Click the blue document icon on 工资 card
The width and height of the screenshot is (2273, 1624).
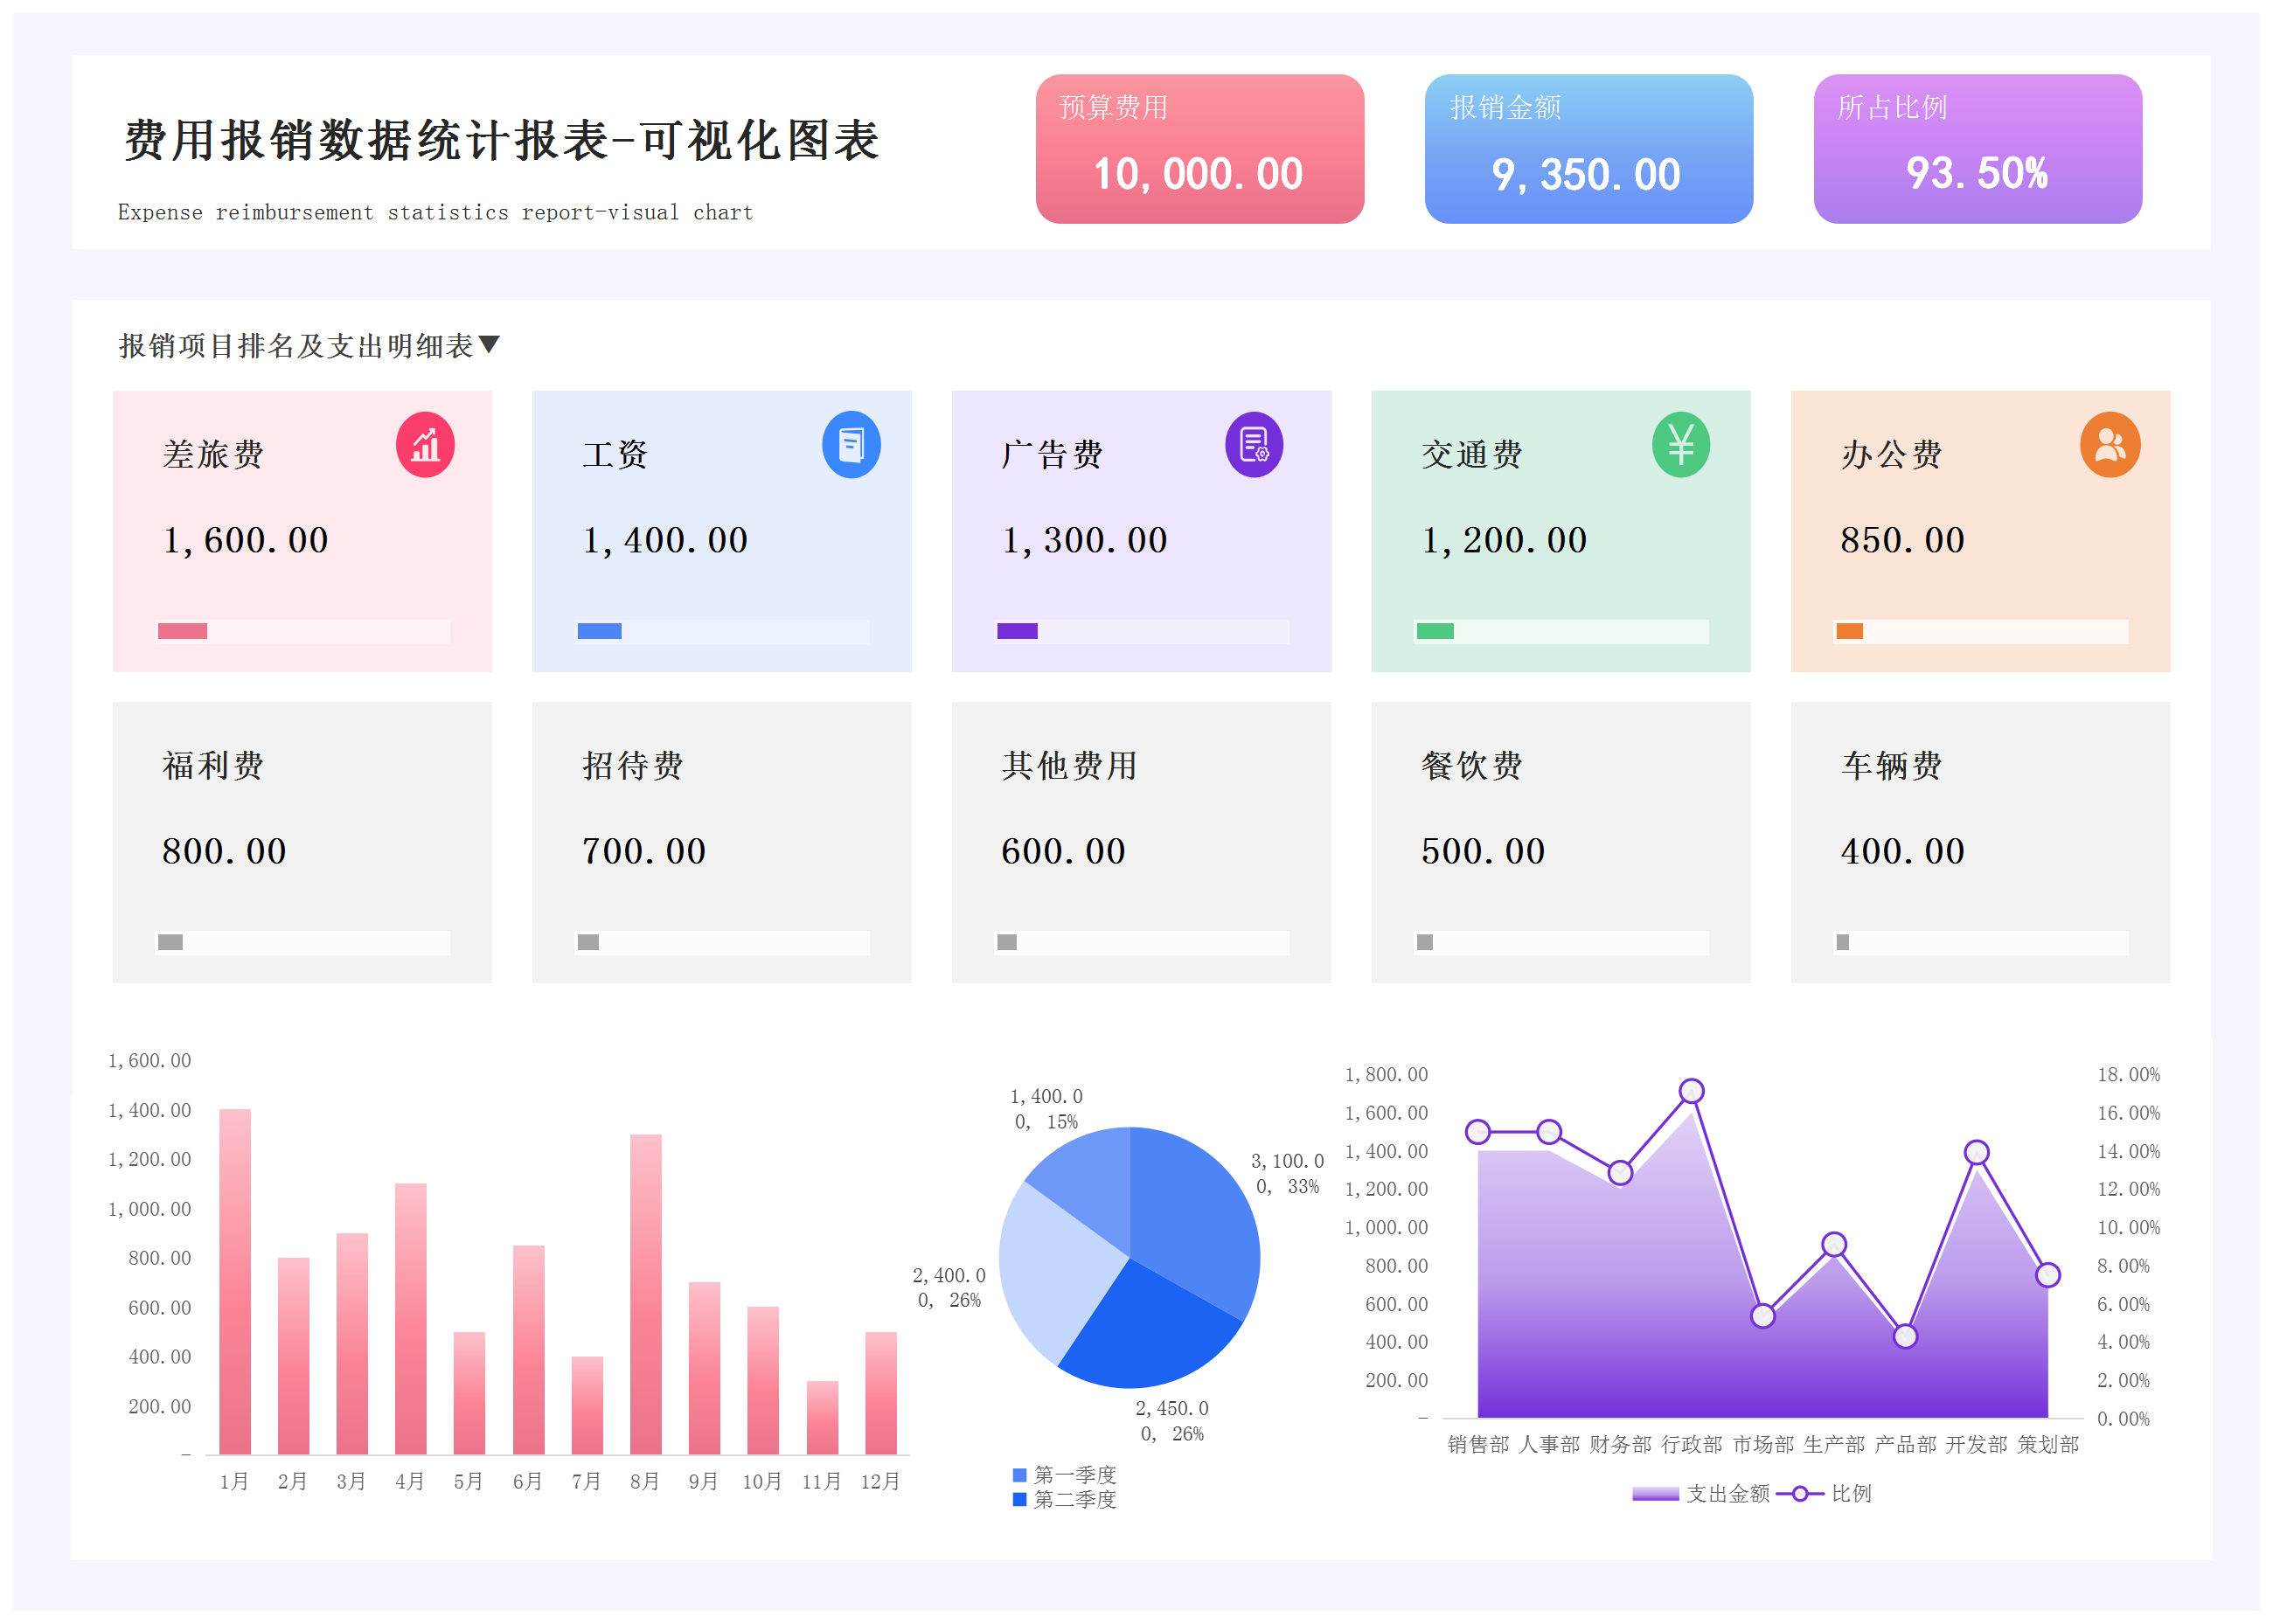tap(851, 445)
